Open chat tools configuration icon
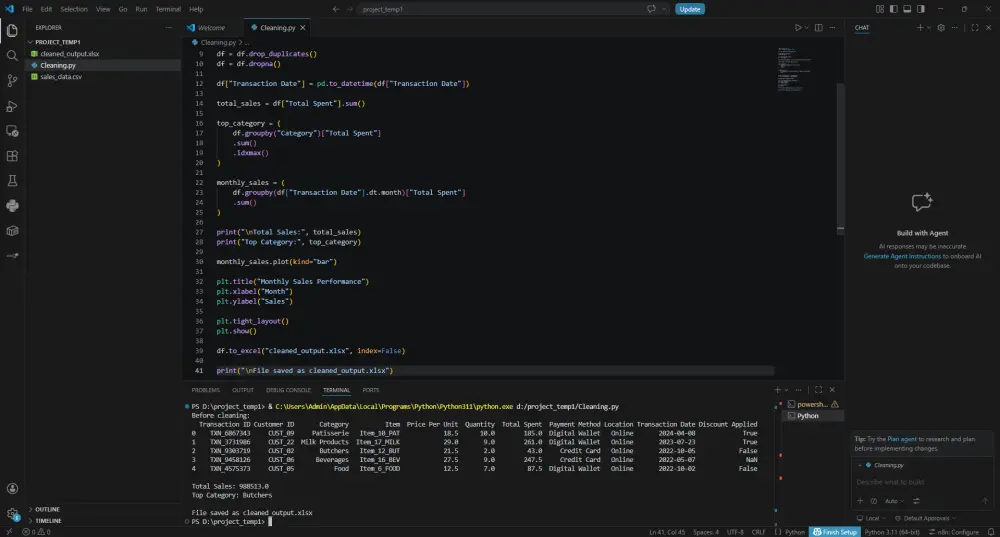The image size is (1000, 537). (916, 501)
